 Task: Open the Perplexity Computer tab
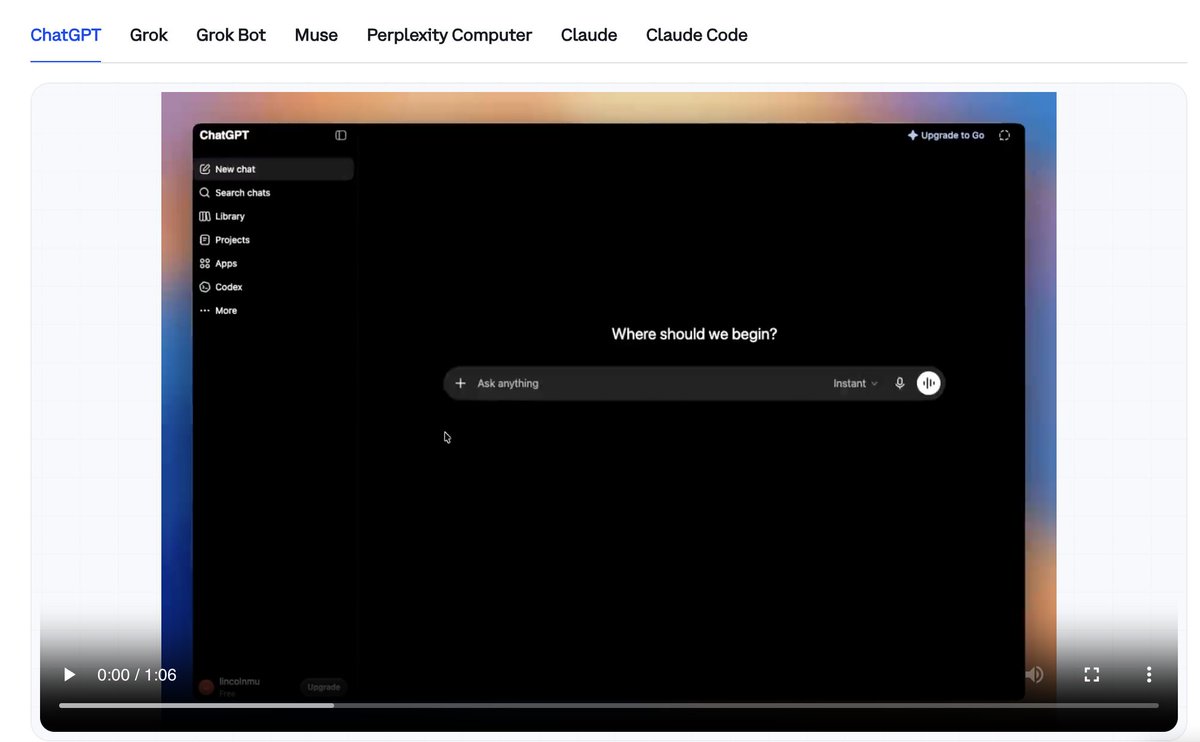click(x=449, y=35)
